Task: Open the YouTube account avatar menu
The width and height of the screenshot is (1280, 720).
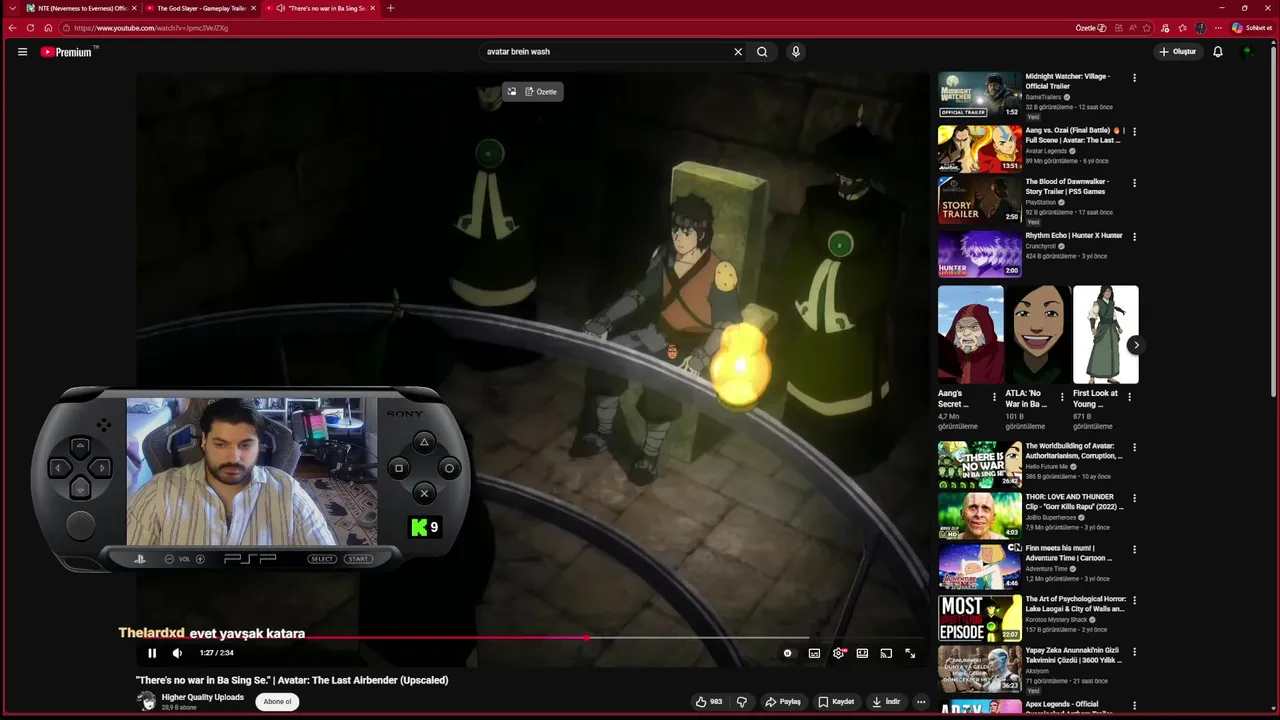Action: click(x=1247, y=52)
